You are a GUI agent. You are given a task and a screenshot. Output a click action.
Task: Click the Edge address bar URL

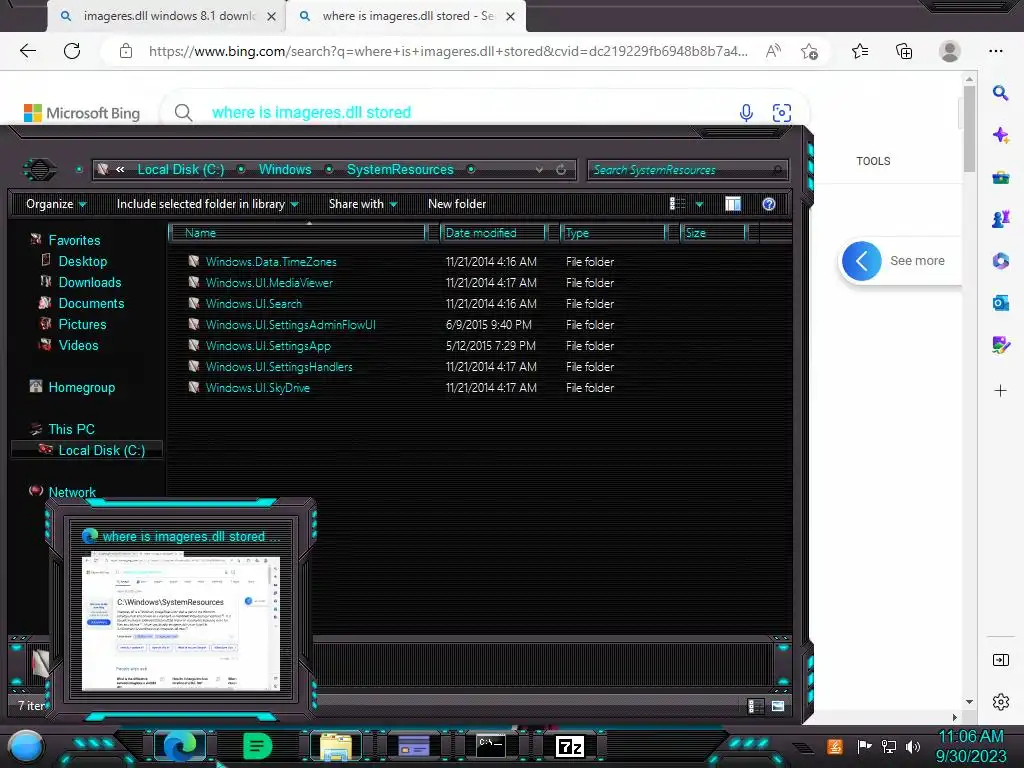(448, 51)
